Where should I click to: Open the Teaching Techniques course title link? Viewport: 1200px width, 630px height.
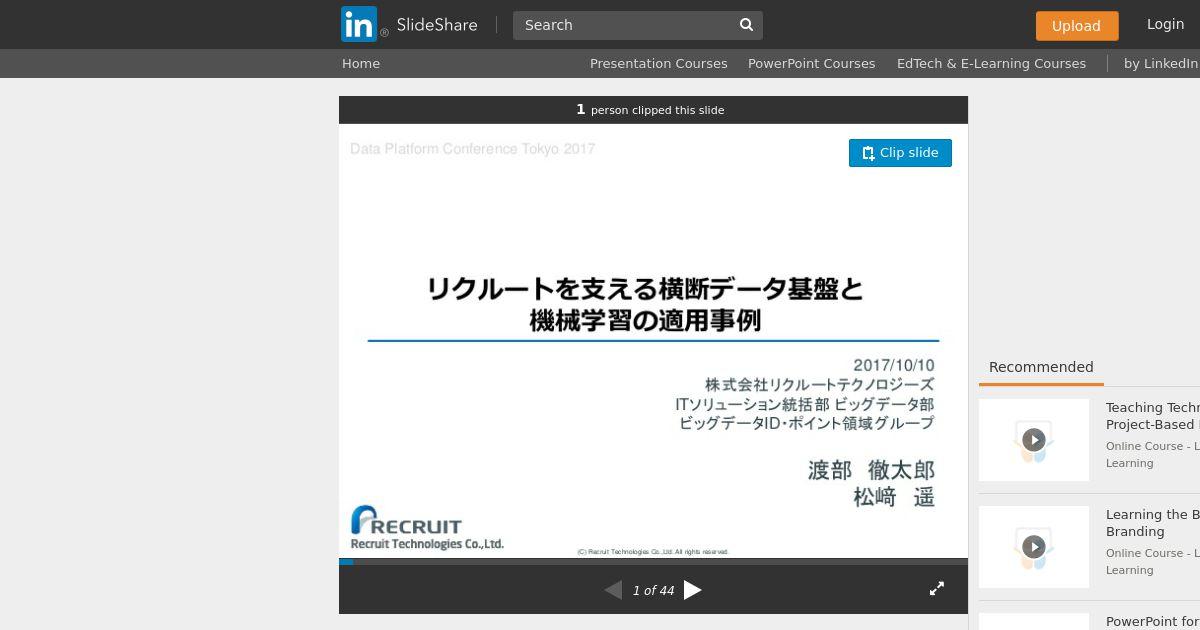tap(1152, 416)
